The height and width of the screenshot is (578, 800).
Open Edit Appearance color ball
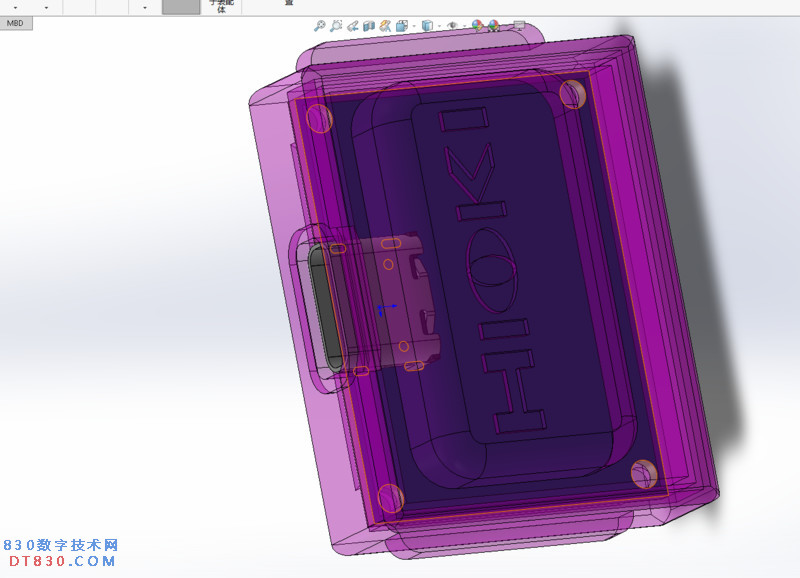478,26
